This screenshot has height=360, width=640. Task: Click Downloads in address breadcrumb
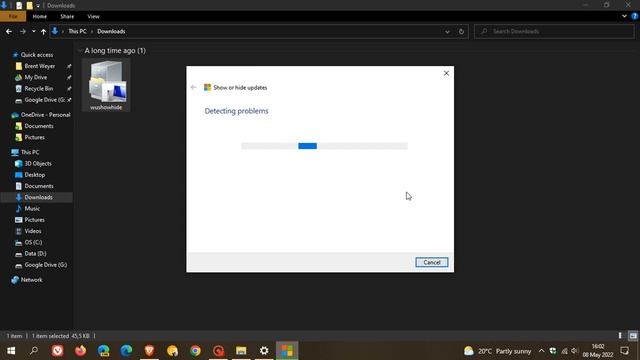click(111, 31)
